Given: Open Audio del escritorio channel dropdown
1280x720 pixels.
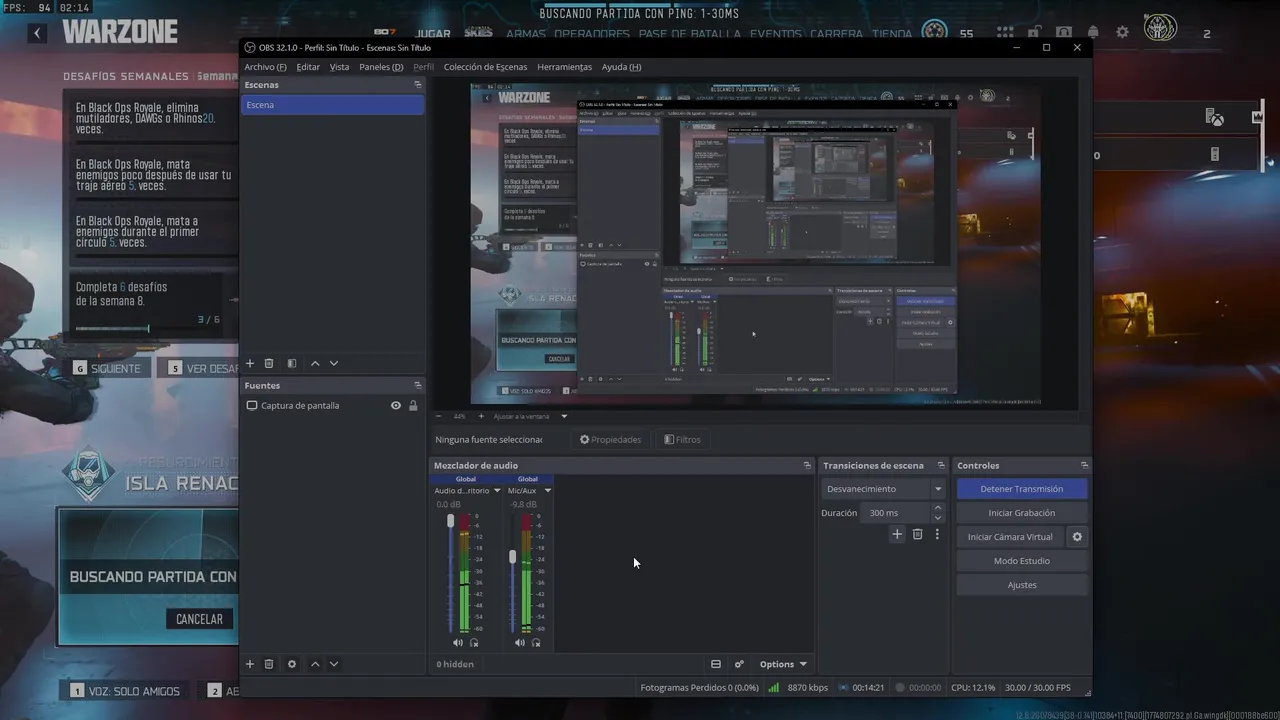Looking at the screenshot, I should (497, 491).
